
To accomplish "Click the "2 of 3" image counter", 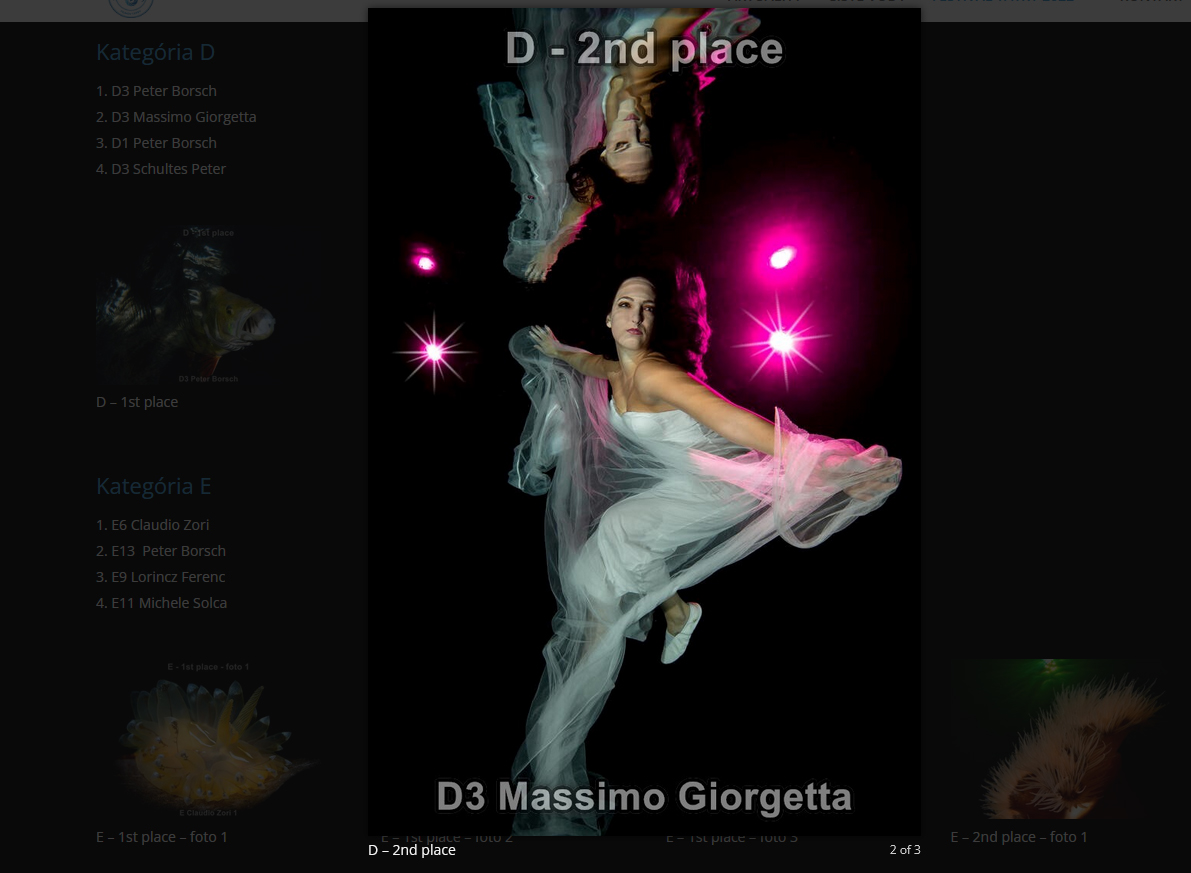I will (905, 849).
